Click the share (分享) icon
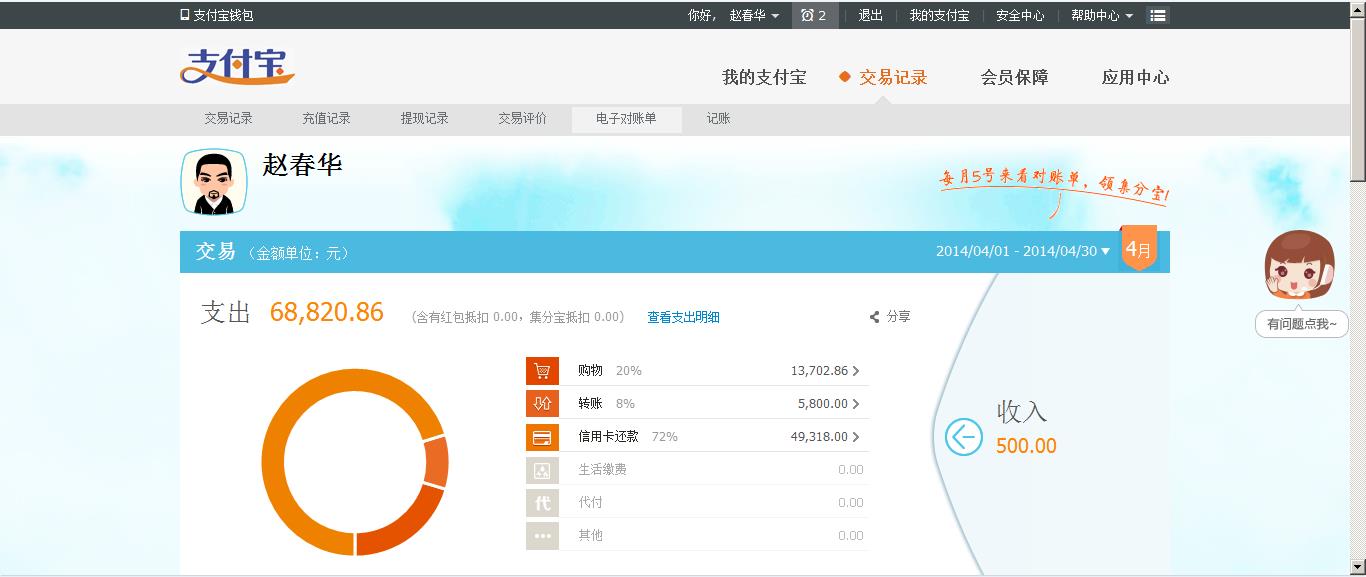 coord(875,317)
